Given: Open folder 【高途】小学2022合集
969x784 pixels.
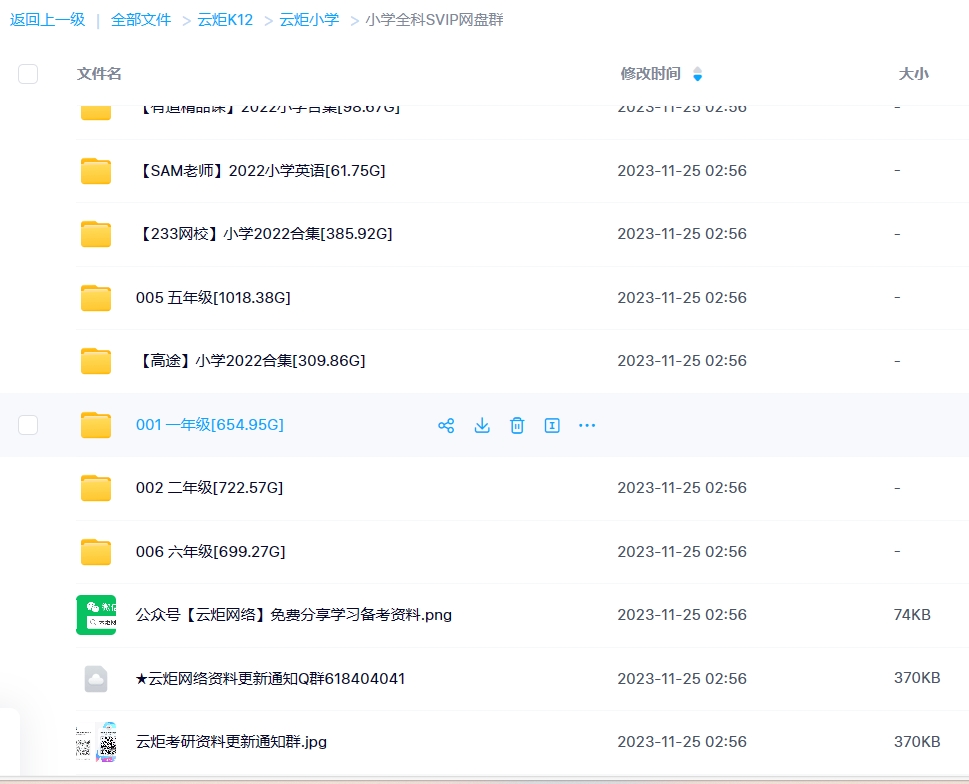Looking at the screenshot, I should [x=251, y=360].
